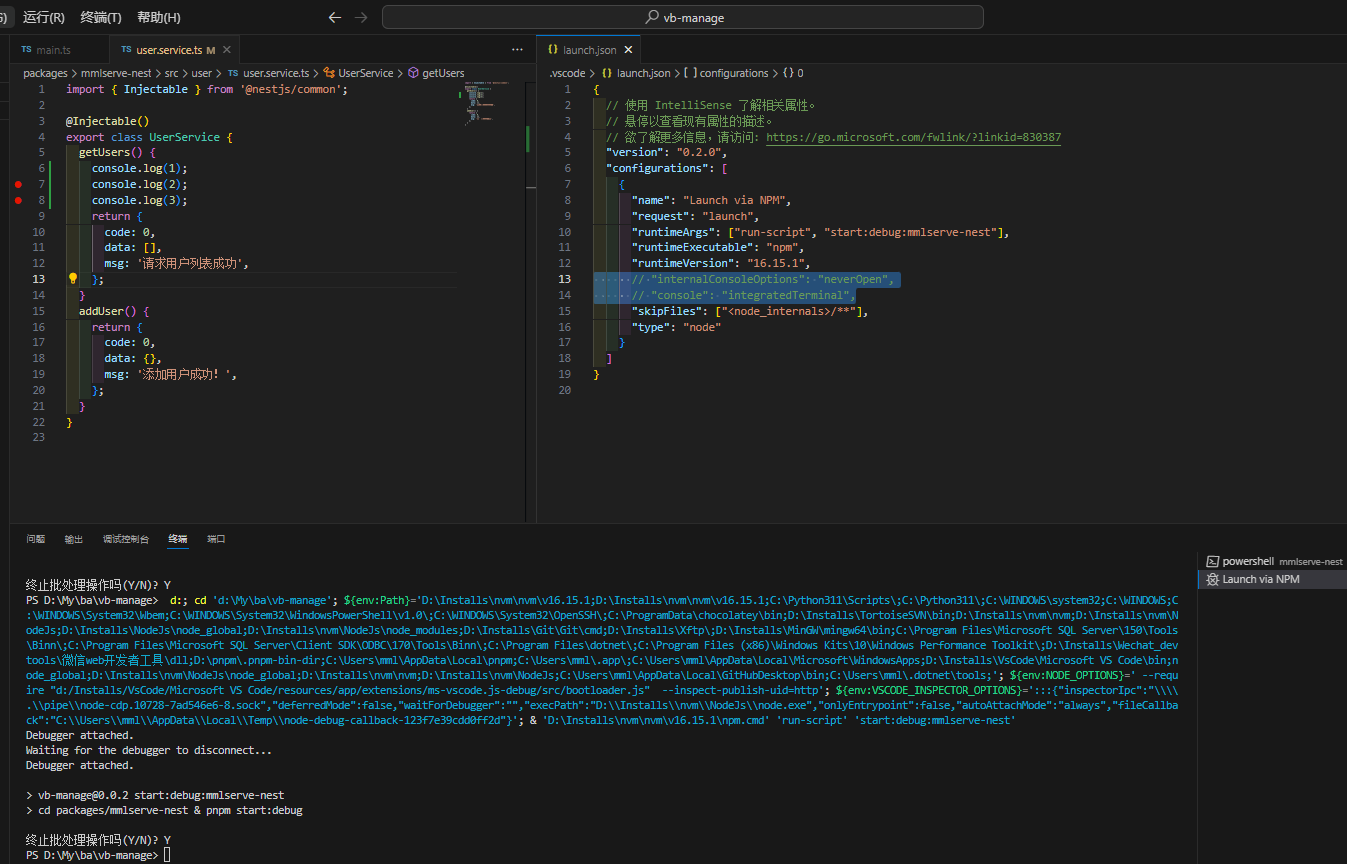The height and width of the screenshot is (864, 1347).
Task: Click the commented "internalConsoleOptions" line
Action: (x=763, y=279)
